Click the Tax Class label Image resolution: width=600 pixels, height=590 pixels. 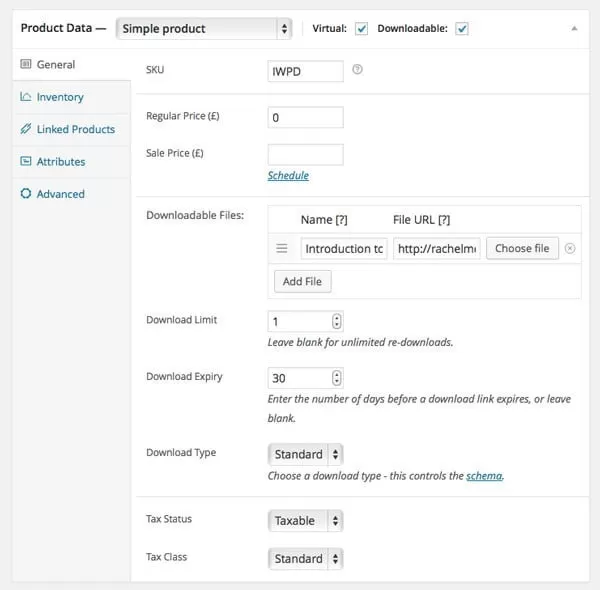[x=166, y=557]
